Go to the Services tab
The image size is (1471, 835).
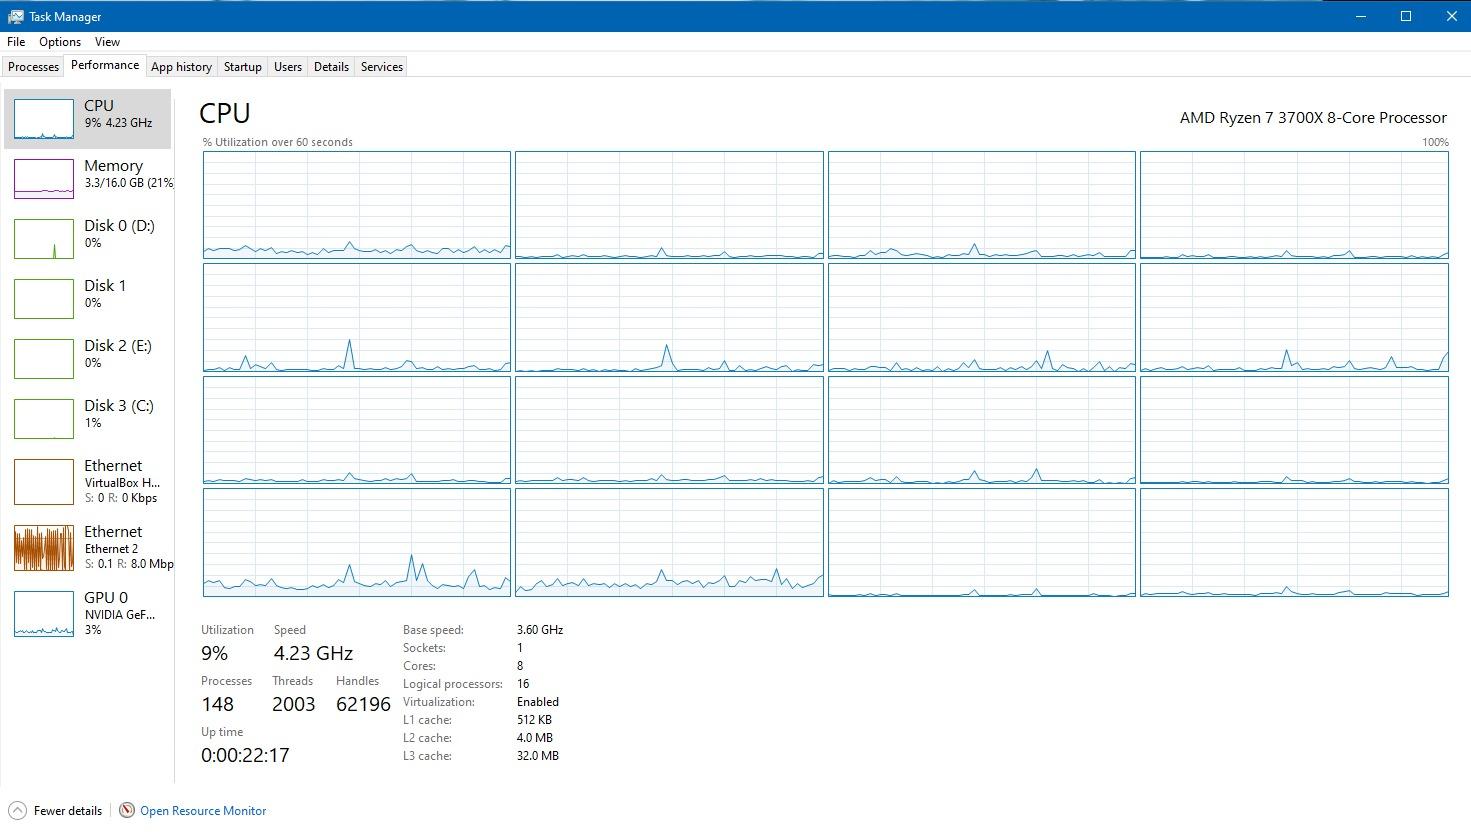pyautogui.click(x=381, y=67)
